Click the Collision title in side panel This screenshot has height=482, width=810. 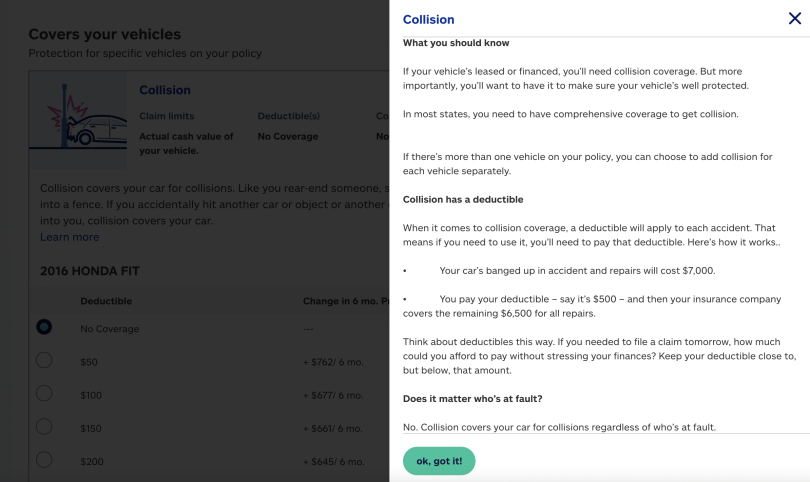[x=428, y=20]
